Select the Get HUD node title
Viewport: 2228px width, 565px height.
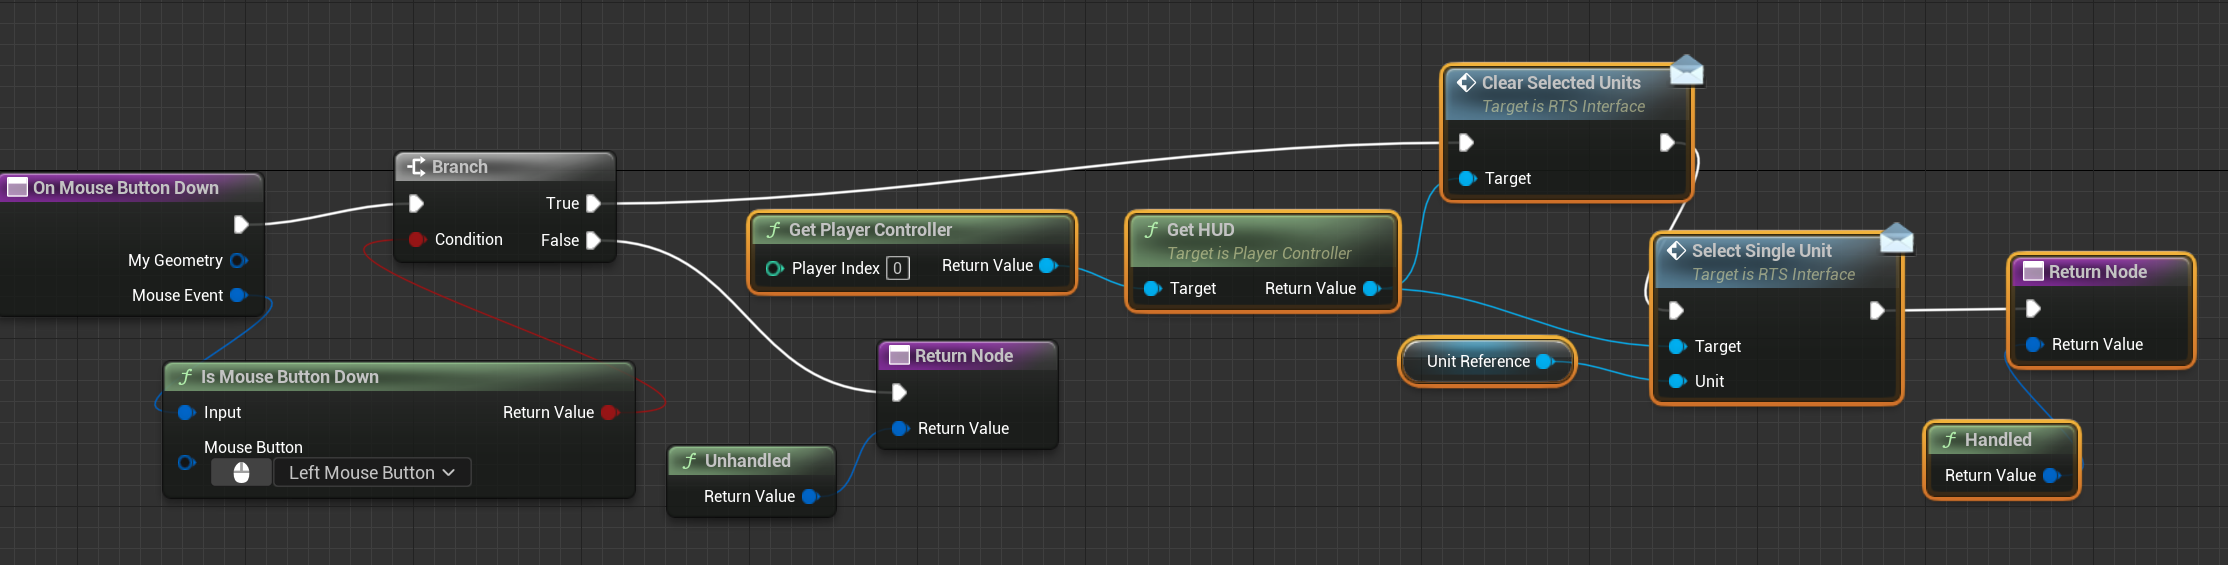[1200, 230]
